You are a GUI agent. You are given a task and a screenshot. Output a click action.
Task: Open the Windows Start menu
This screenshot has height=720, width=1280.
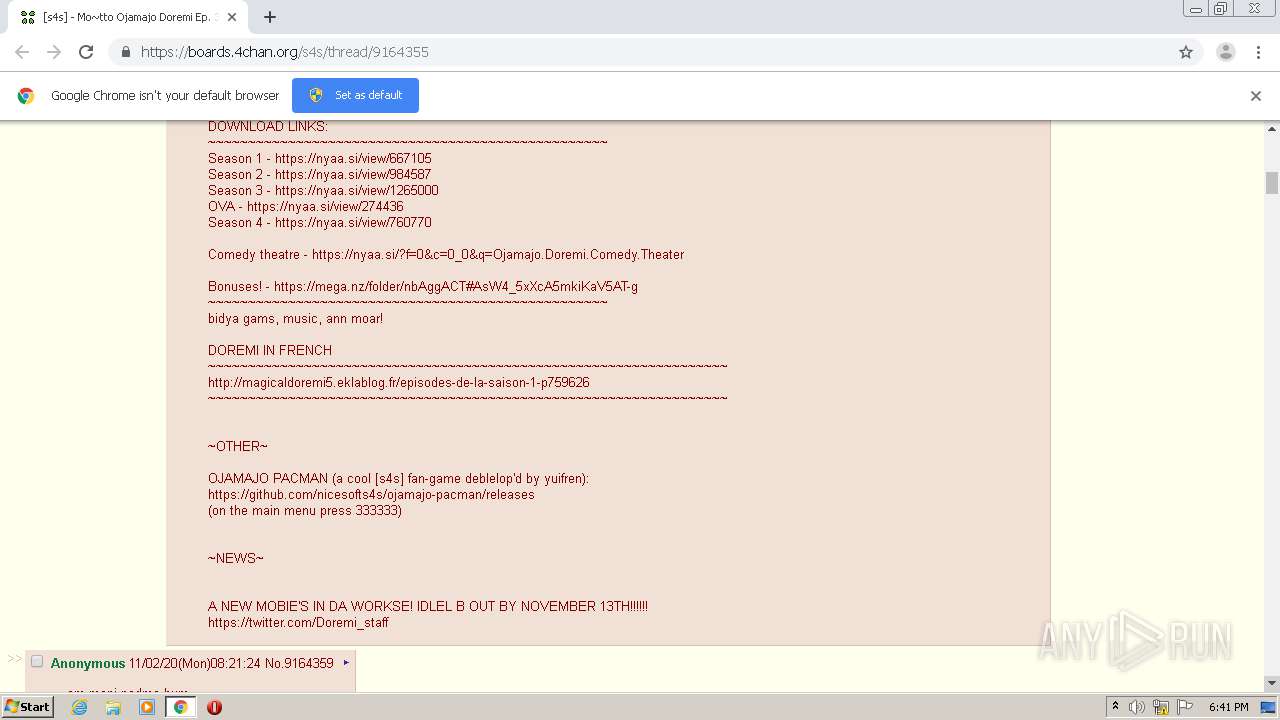(27, 706)
